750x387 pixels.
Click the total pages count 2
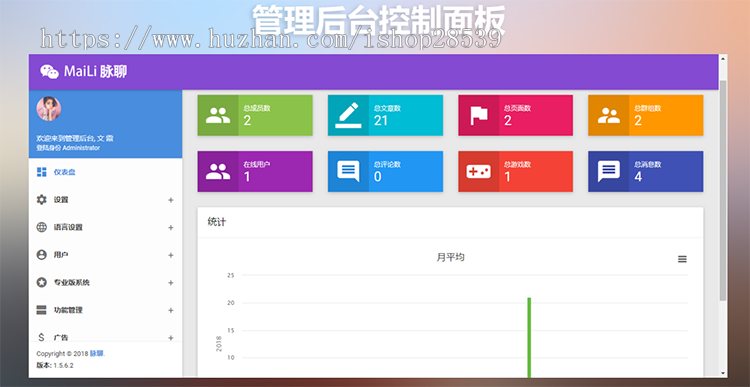(507, 121)
